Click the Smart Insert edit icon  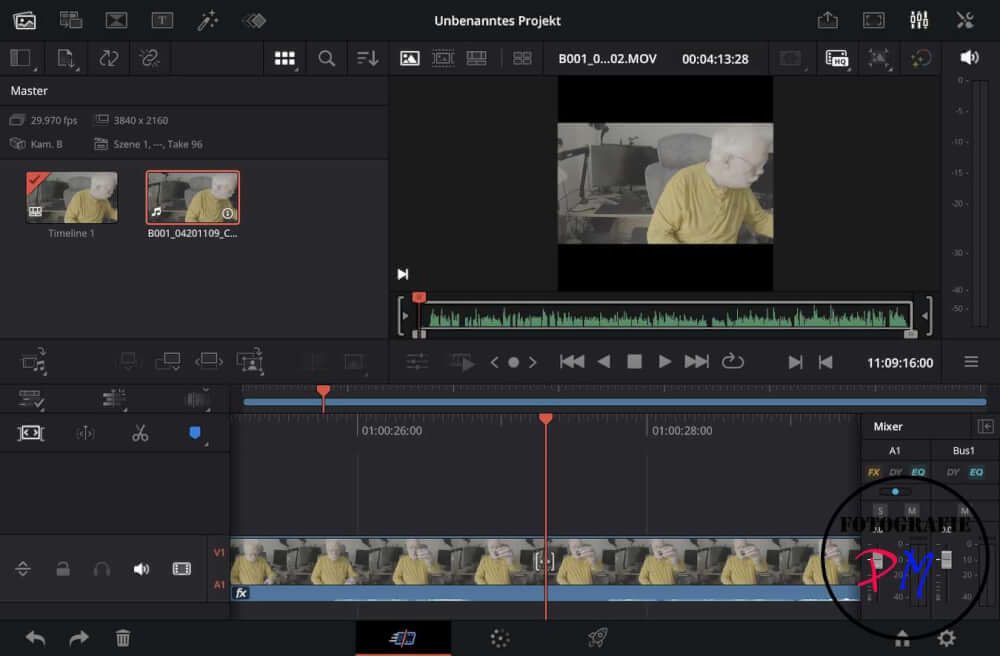[128, 361]
